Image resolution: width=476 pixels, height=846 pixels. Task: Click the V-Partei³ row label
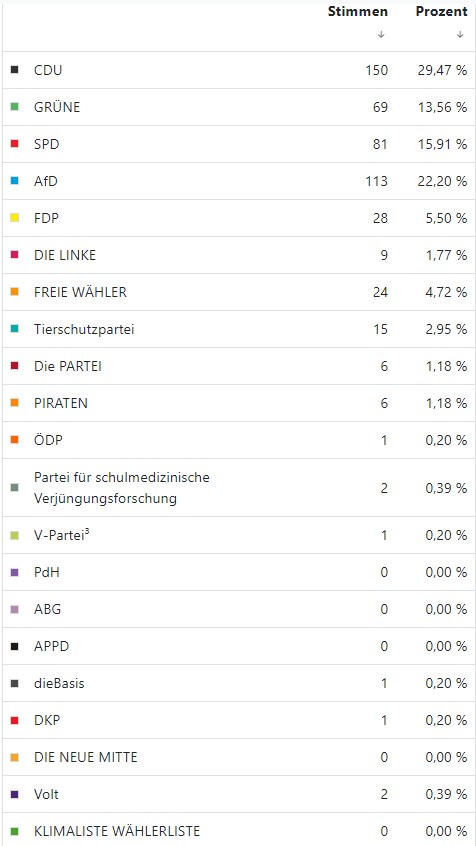62,535
